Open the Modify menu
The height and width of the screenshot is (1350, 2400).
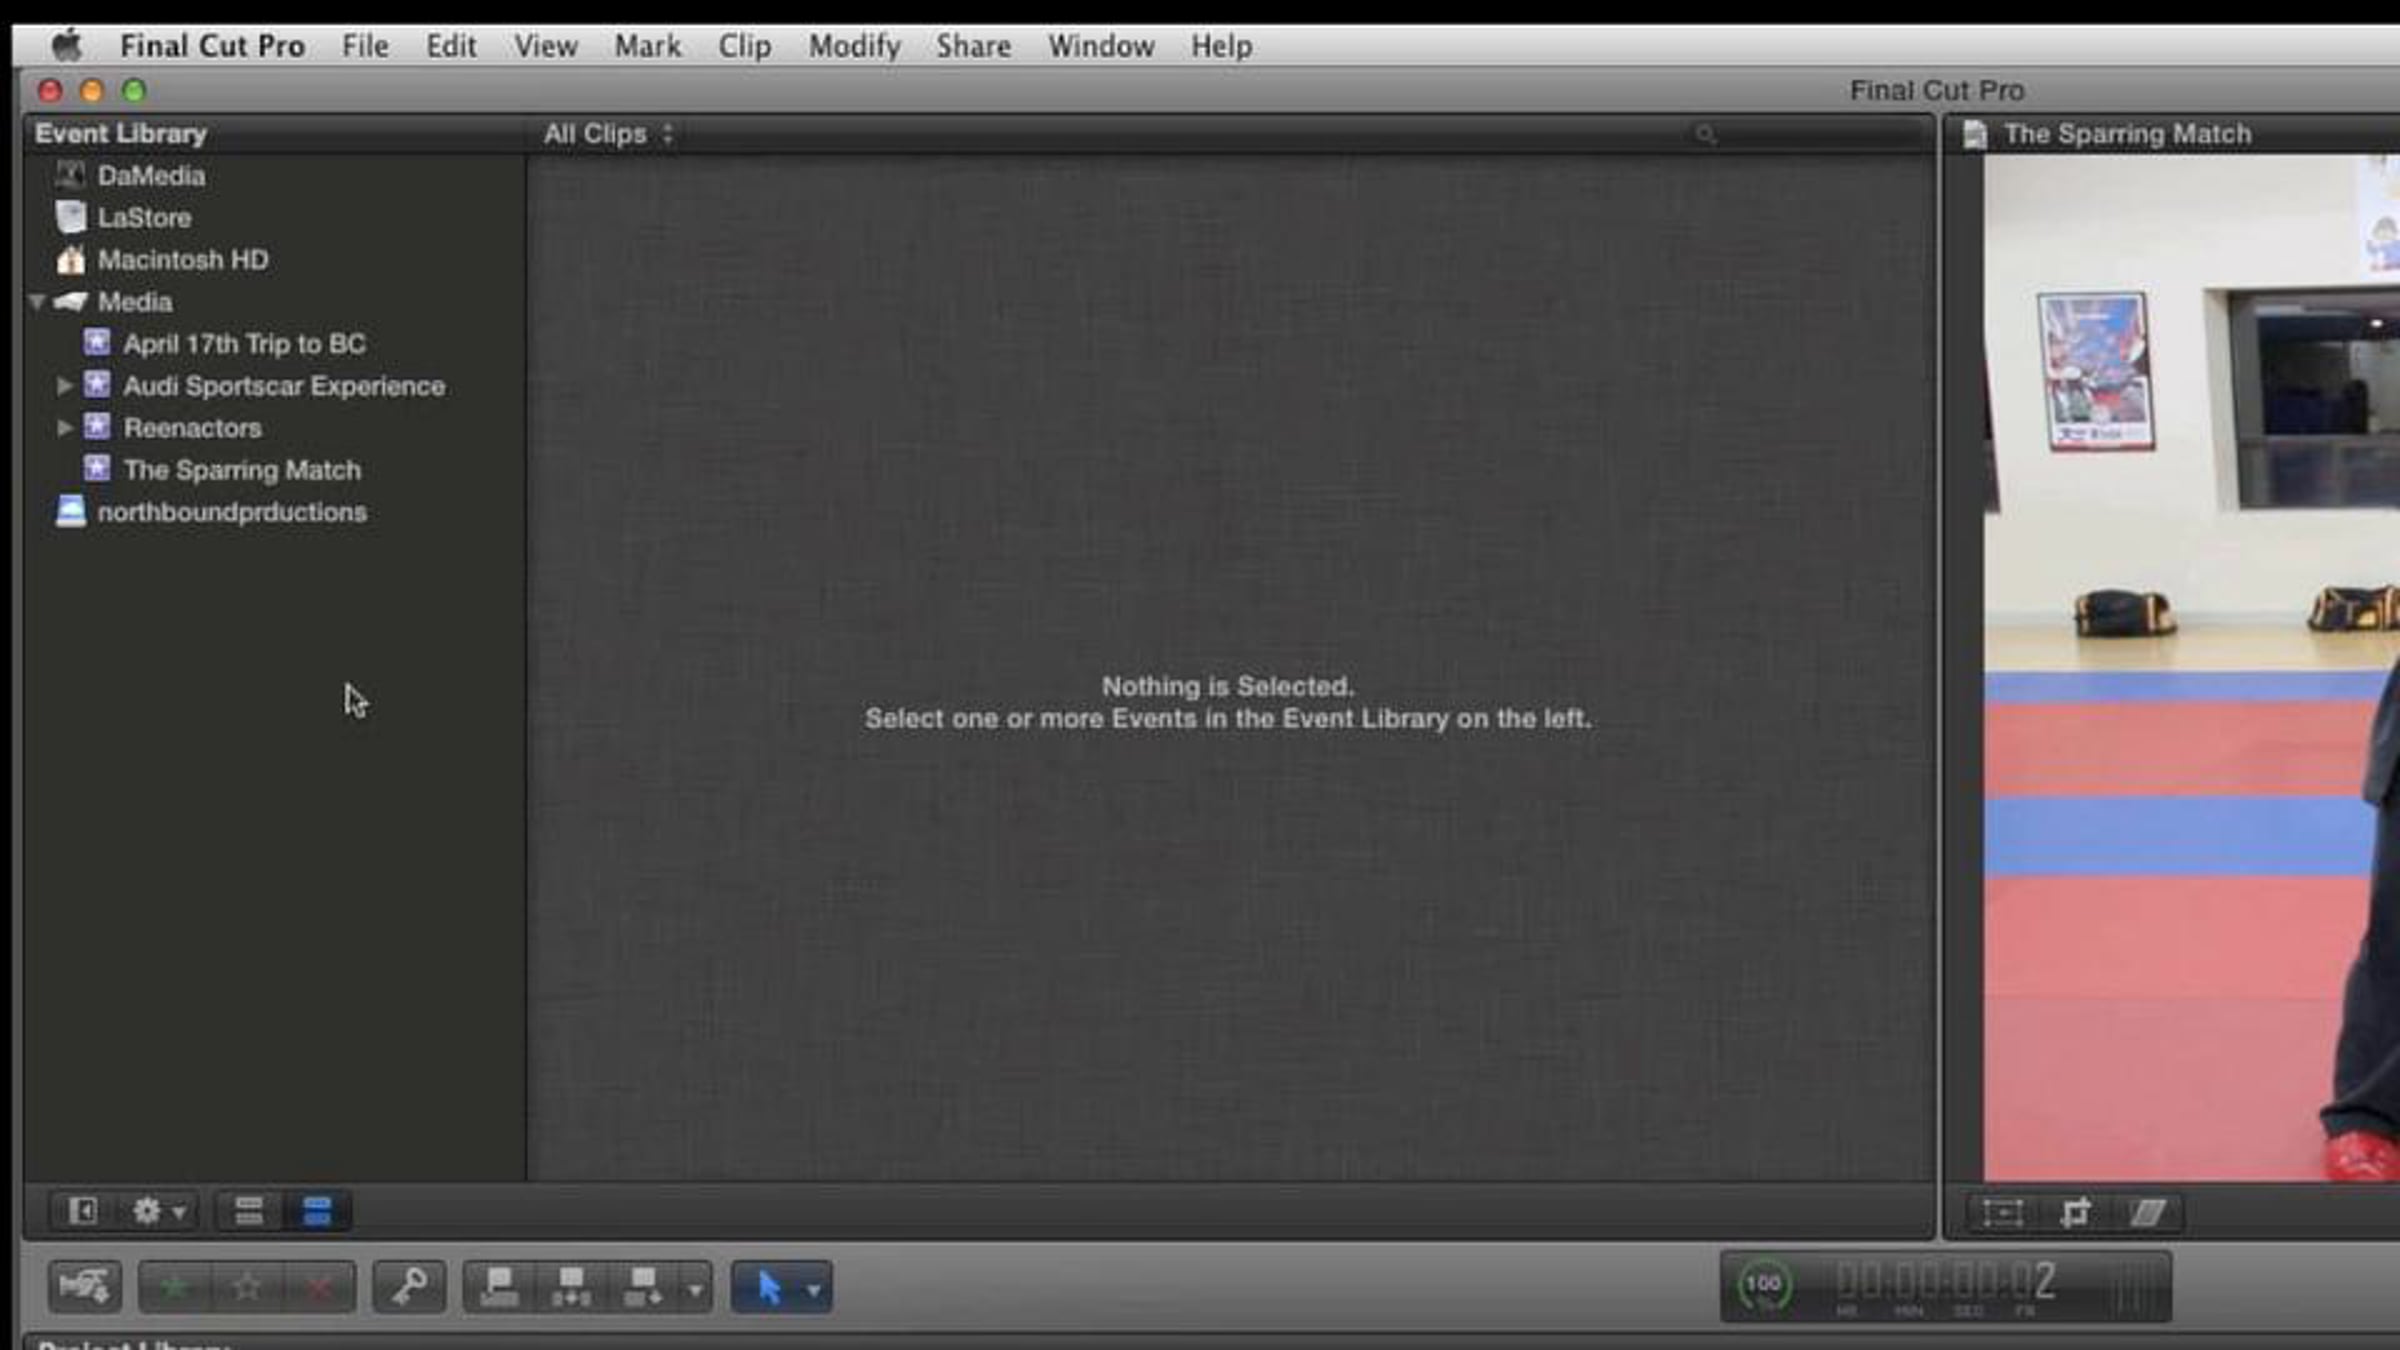coord(855,46)
